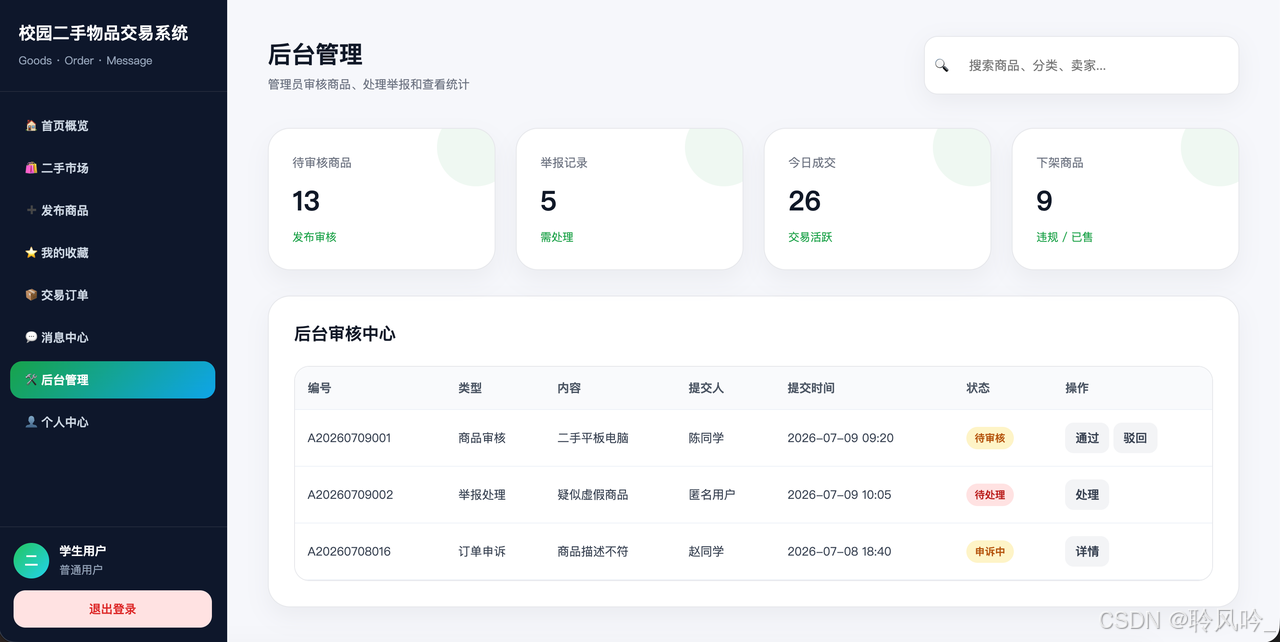Click 二手平板电脑 content cell

pyautogui.click(x=593, y=438)
